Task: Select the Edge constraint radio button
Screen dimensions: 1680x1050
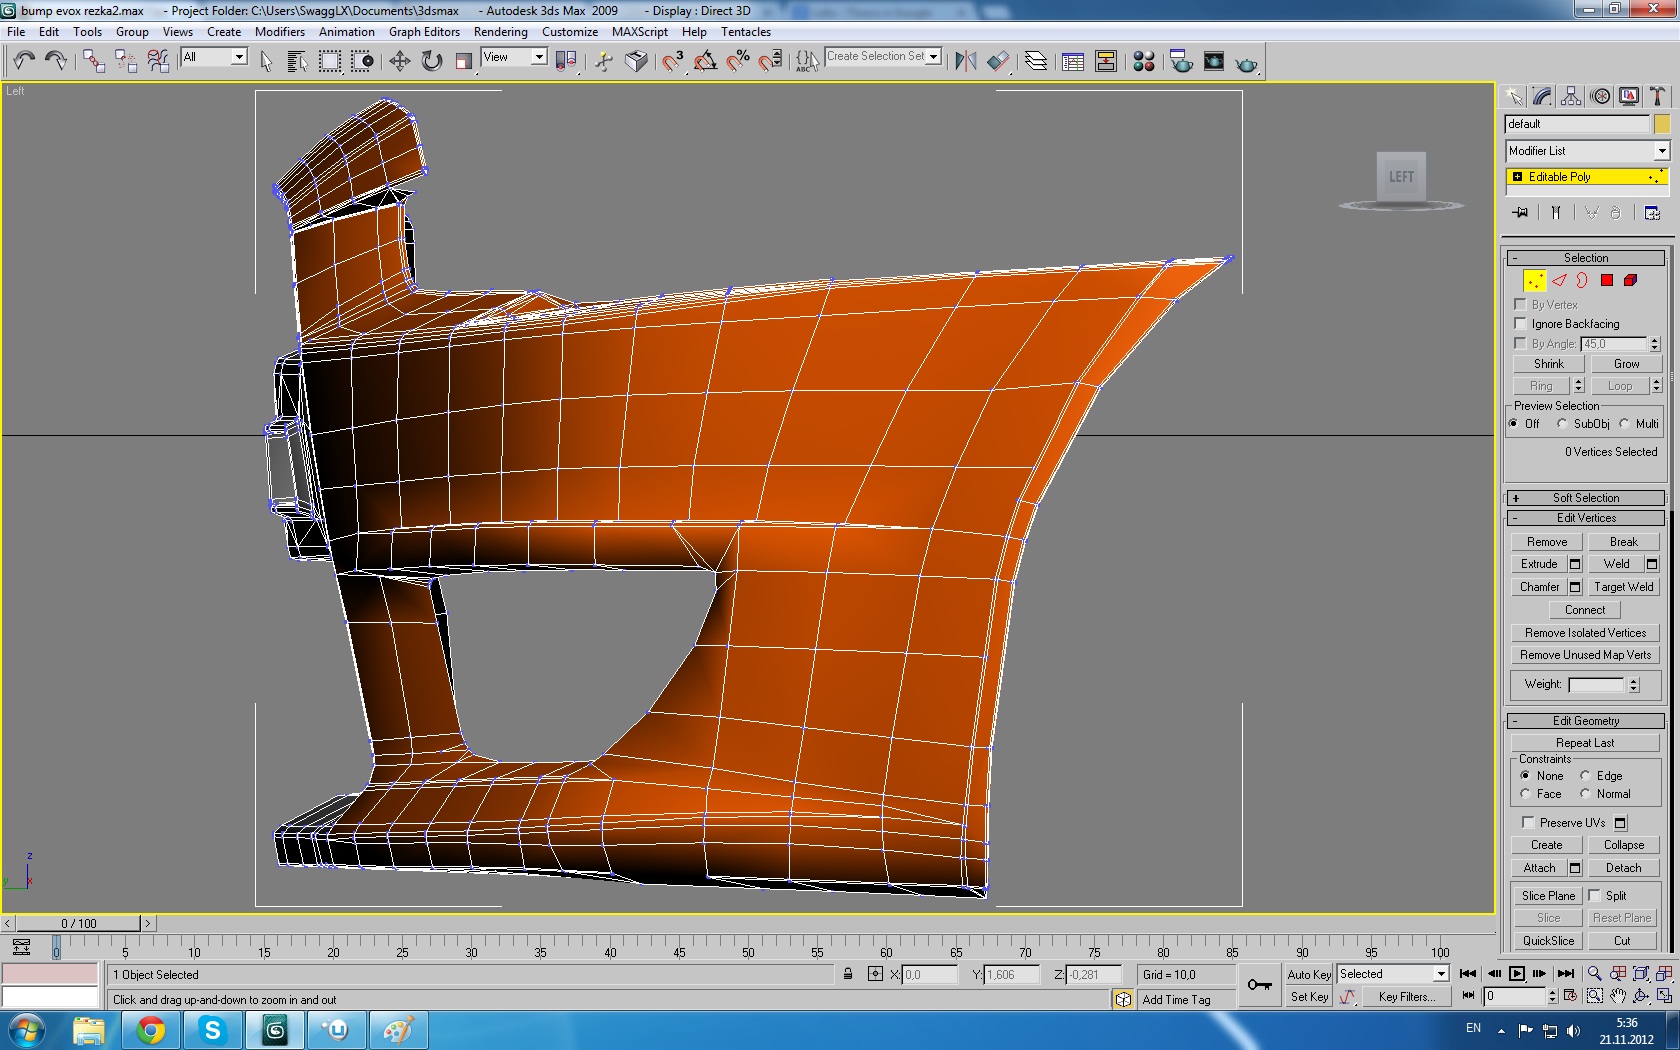Action: [1585, 776]
